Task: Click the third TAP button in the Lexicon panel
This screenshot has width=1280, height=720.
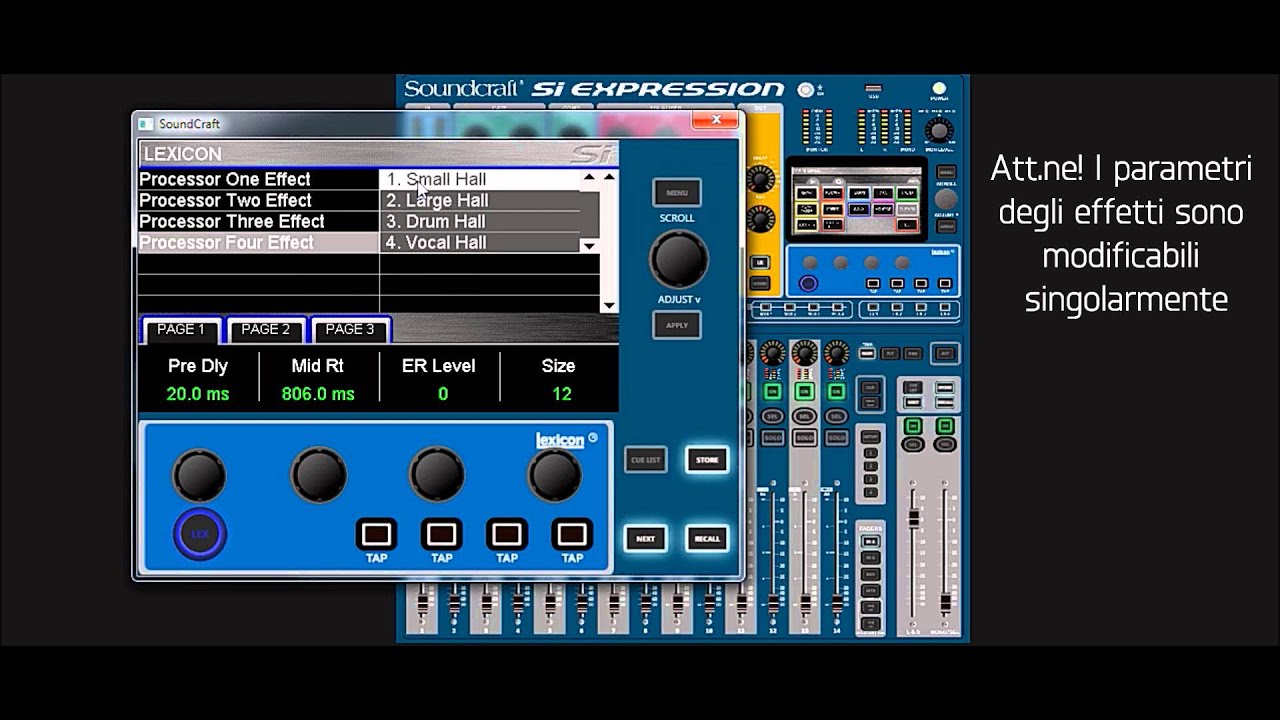Action: coord(507,534)
